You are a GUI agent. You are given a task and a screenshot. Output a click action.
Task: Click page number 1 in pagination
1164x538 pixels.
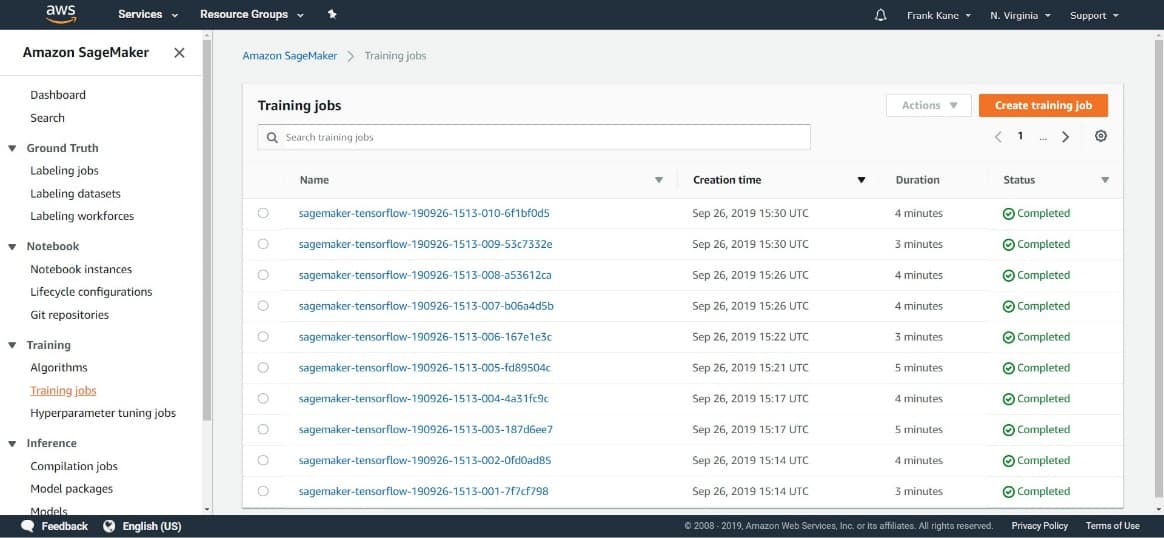(1021, 136)
